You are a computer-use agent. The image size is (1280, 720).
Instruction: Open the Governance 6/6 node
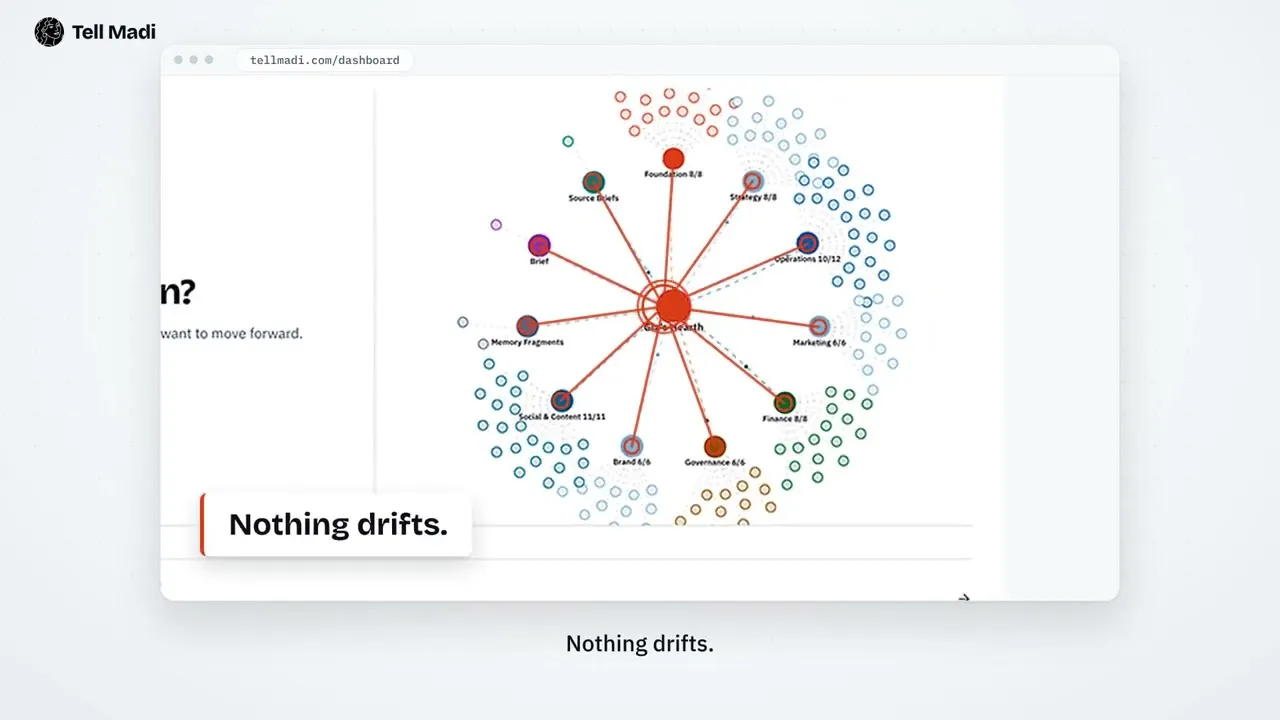click(714, 446)
